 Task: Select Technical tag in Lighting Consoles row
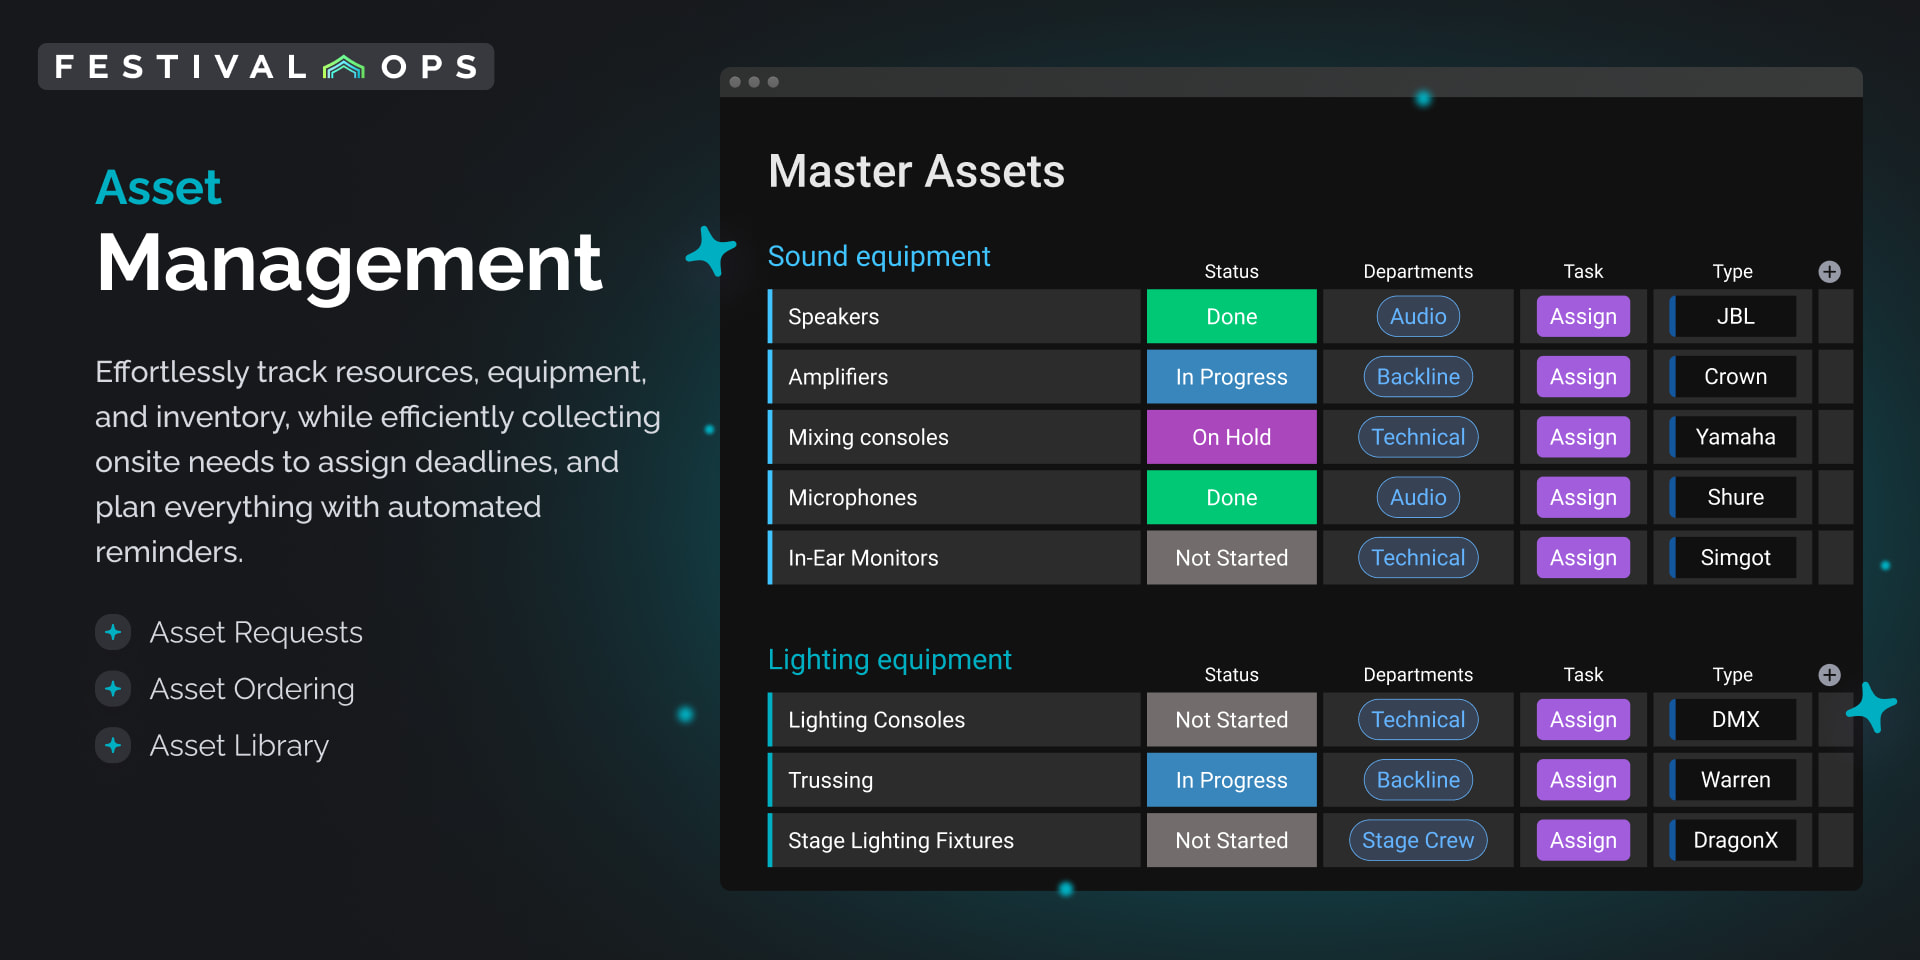[1418, 719]
